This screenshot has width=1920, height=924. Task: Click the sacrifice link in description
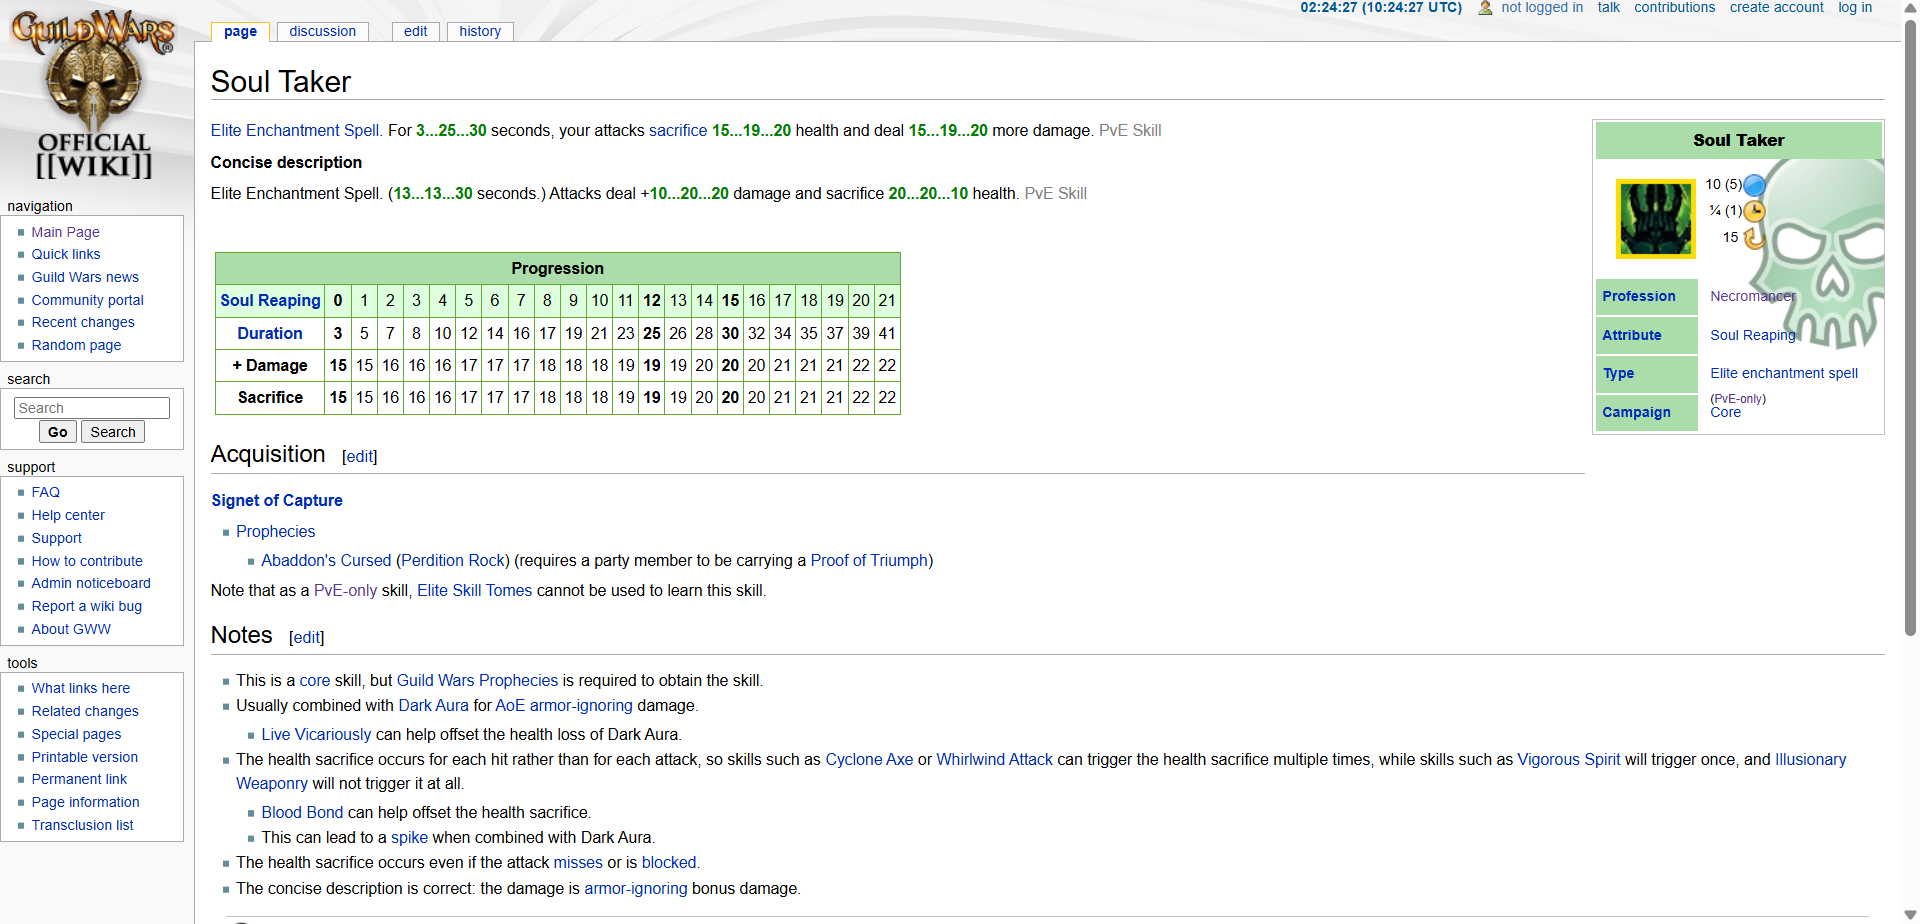[x=678, y=130]
